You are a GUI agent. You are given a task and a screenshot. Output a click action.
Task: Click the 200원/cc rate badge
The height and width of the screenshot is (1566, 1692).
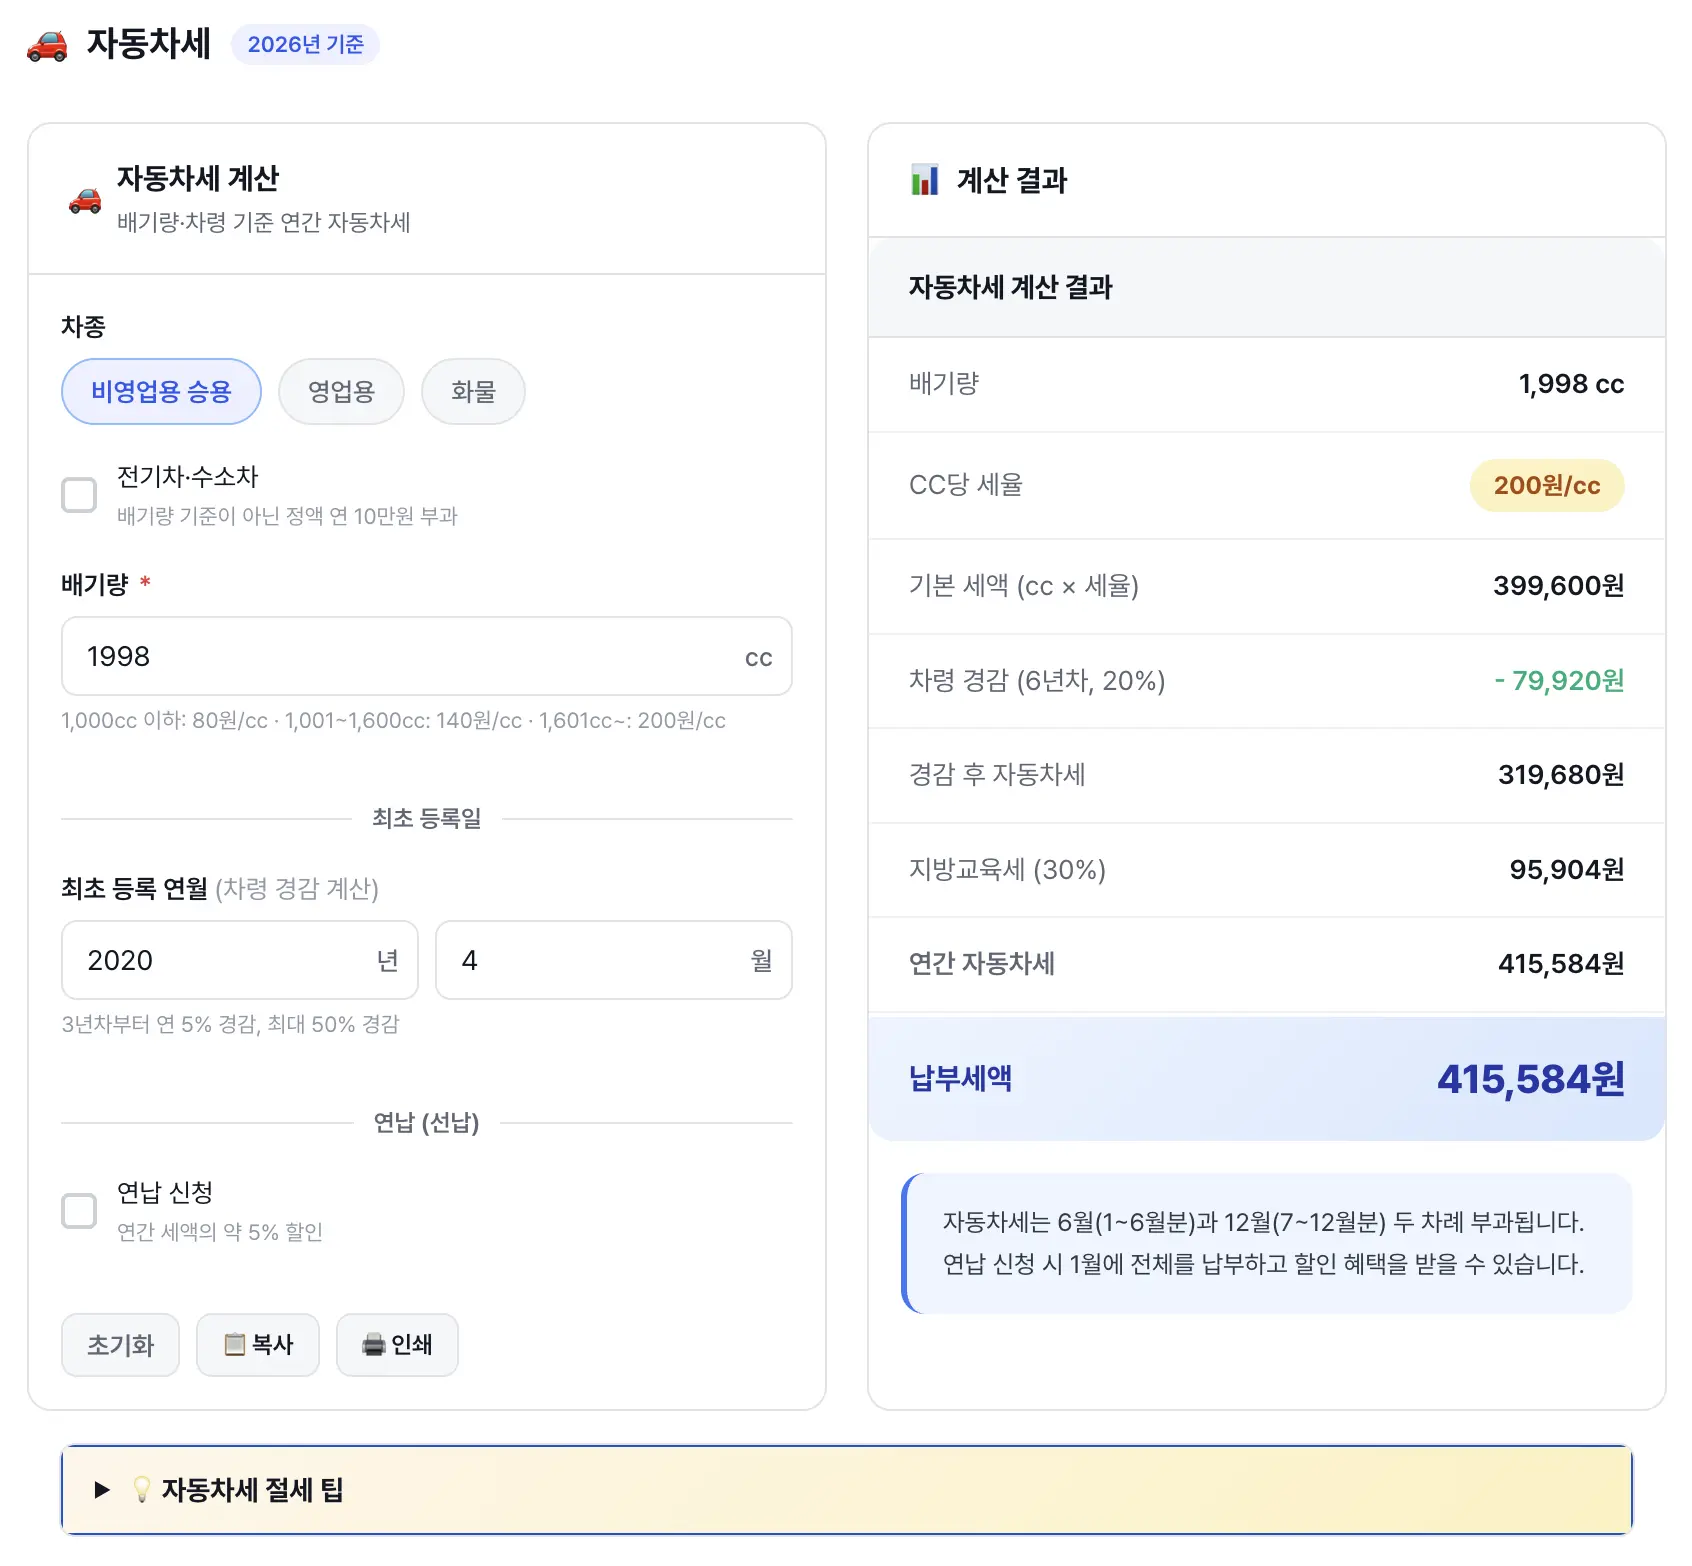pyautogui.click(x=1546, y=486)
